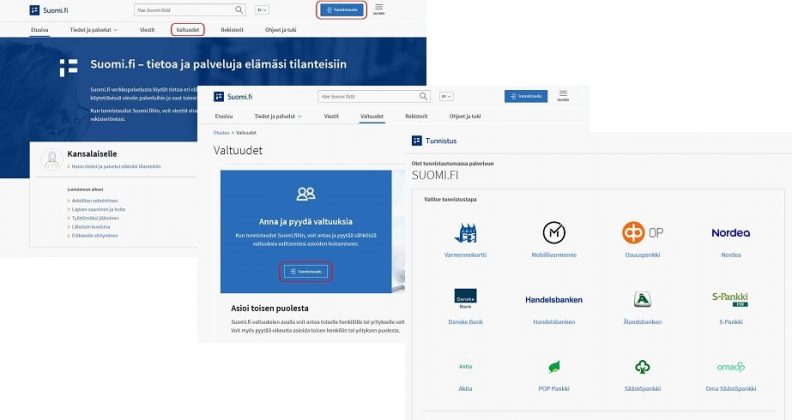The image size is (792, 420).
Task: Open the FI language dropdown on the home page
Action: tap(262, 10)
